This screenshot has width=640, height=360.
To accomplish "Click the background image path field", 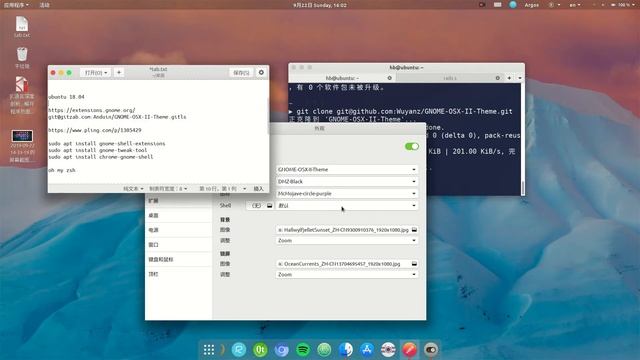I will click(347, 230).
